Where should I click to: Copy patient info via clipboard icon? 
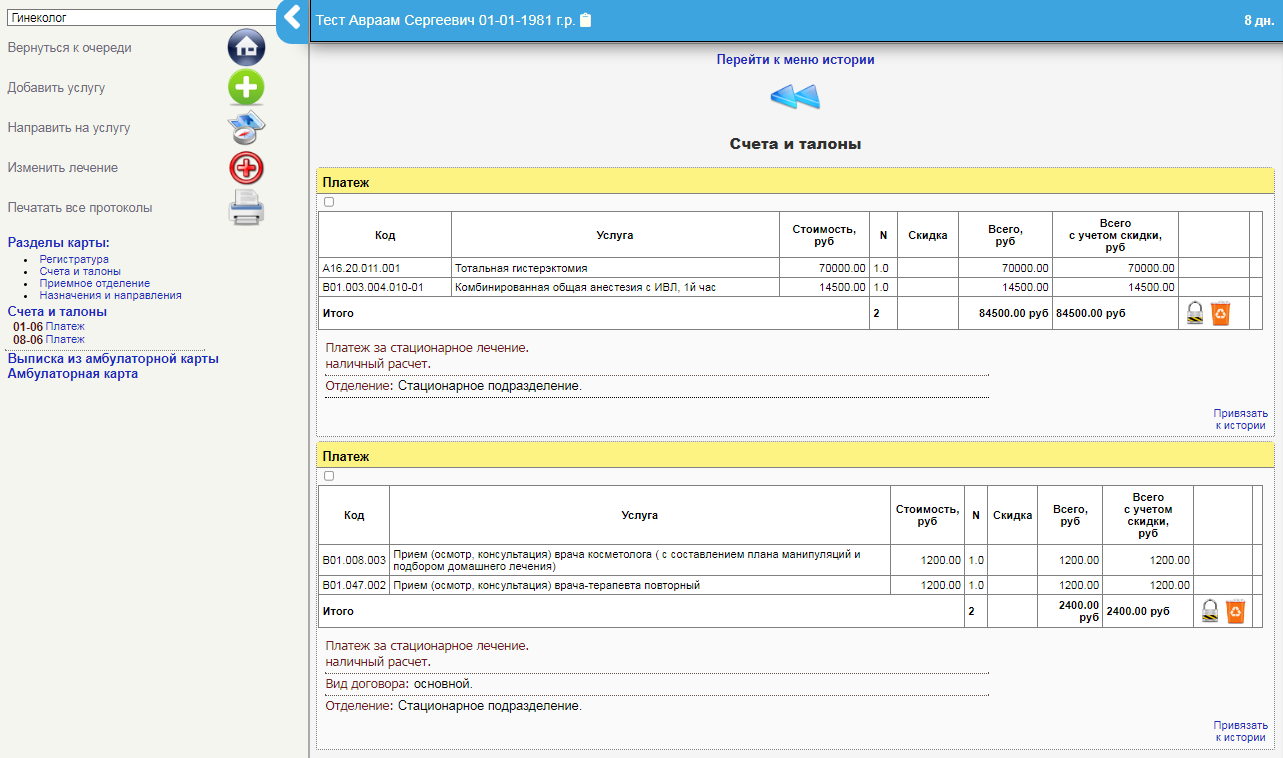tap(586, 20)
